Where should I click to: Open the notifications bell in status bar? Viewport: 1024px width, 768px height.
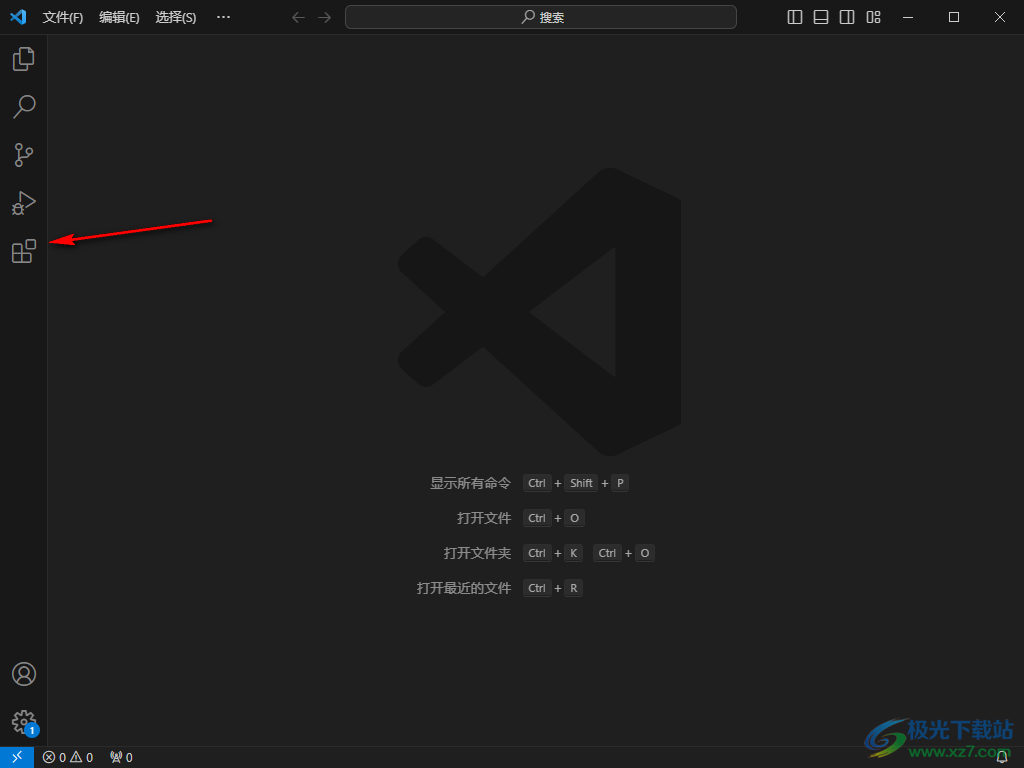tap(1002, 757)
